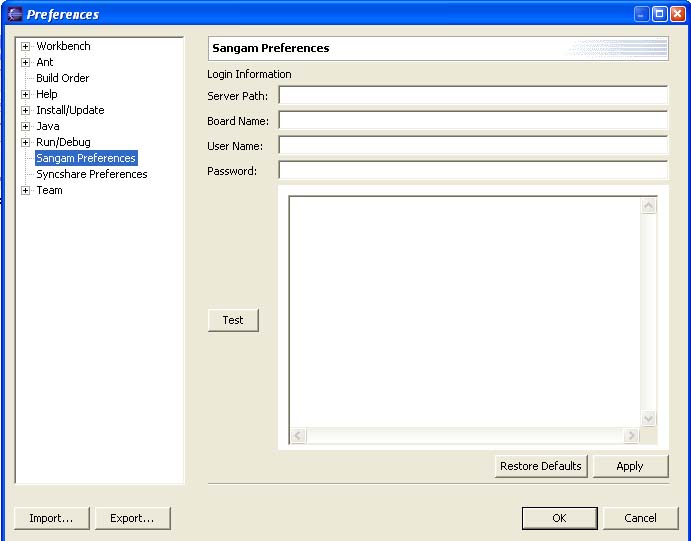Select Help in the preferences tree
The image size is (691, 541).
point(47,94)
